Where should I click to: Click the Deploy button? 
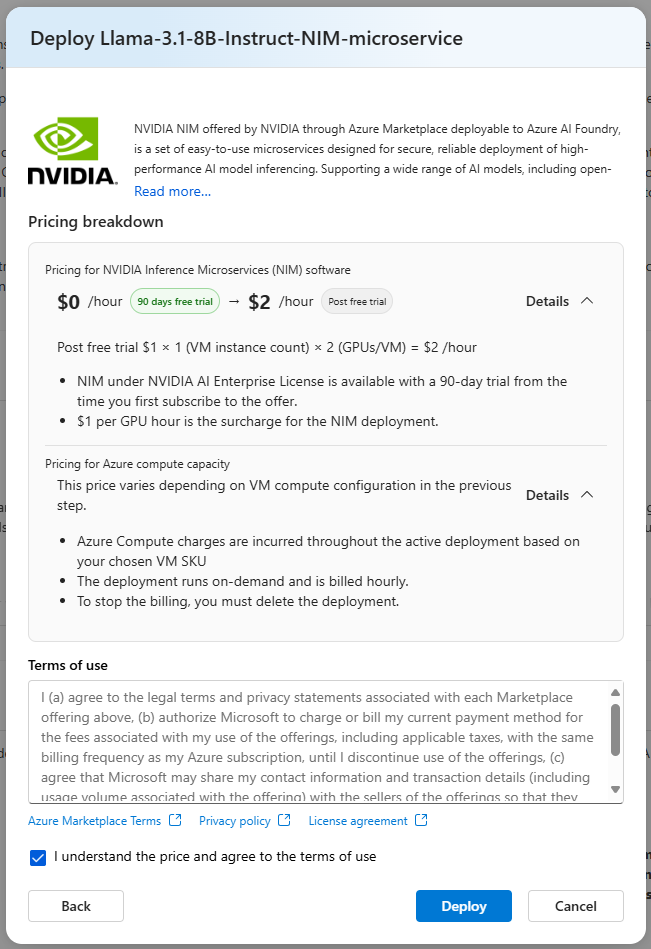tap(463, 906)
